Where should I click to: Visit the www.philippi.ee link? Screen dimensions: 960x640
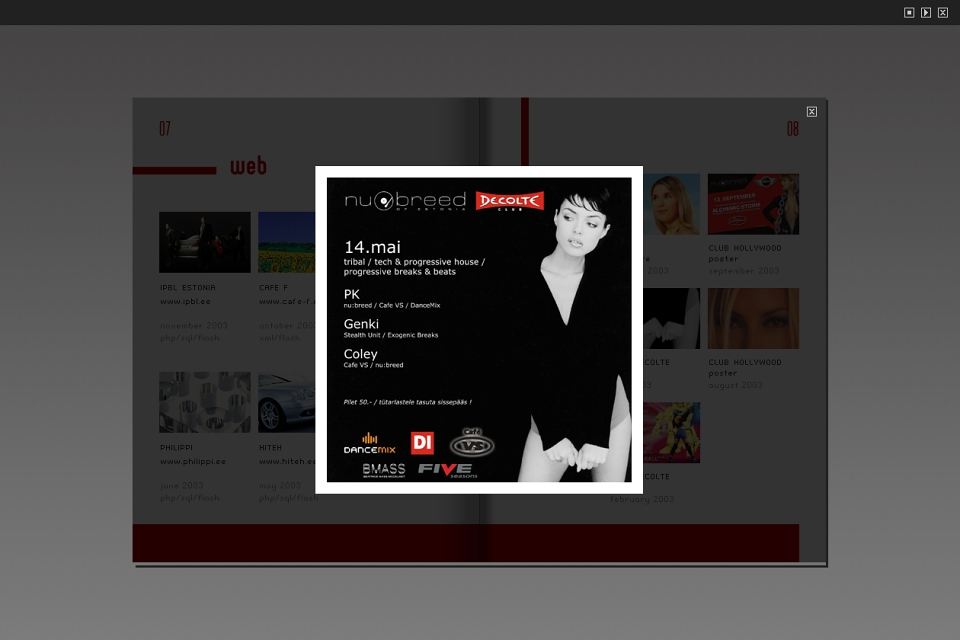pyautogui.click(x=193, y=461)
